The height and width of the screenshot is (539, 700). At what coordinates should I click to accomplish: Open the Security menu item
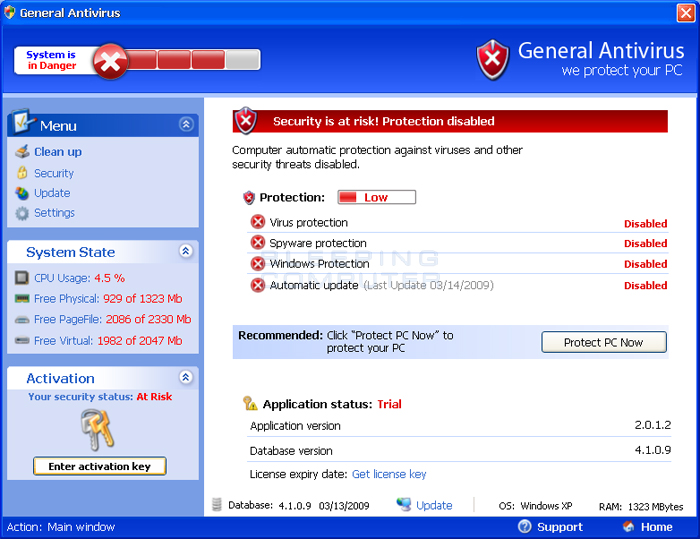(54, 173)
